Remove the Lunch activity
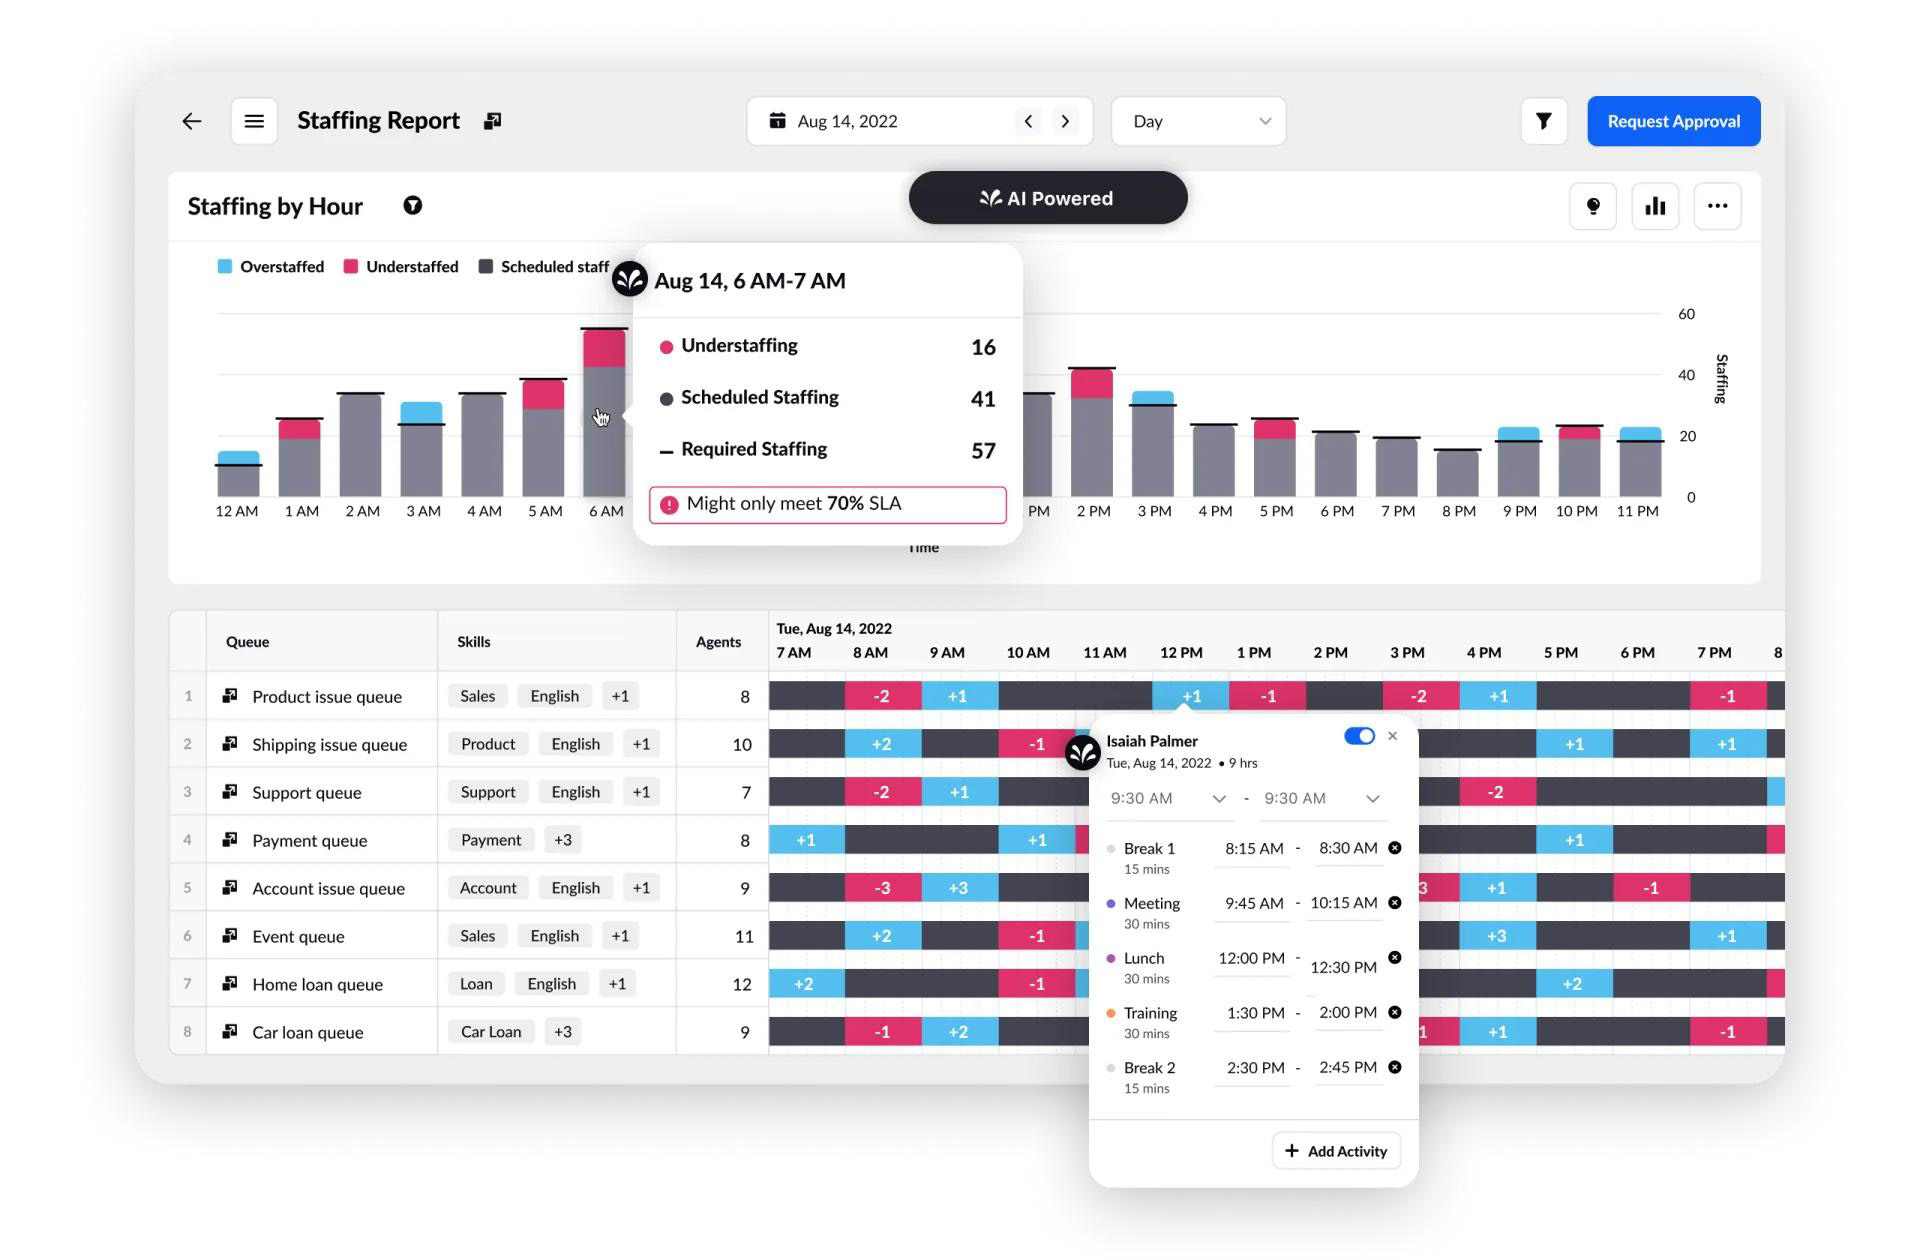 (1394, 958)
